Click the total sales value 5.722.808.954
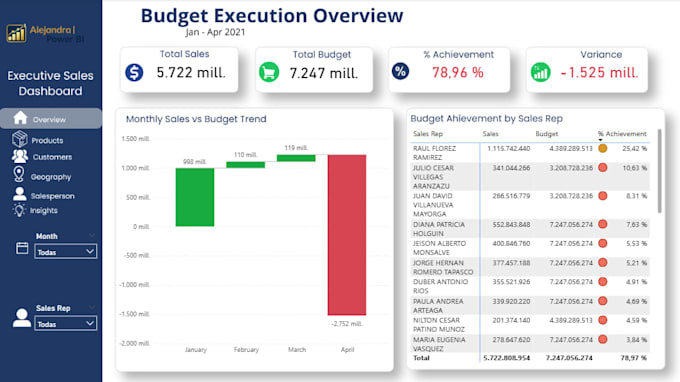Image resolution: width=680 pixels, height=382 pixels. (x=507, y=358)
